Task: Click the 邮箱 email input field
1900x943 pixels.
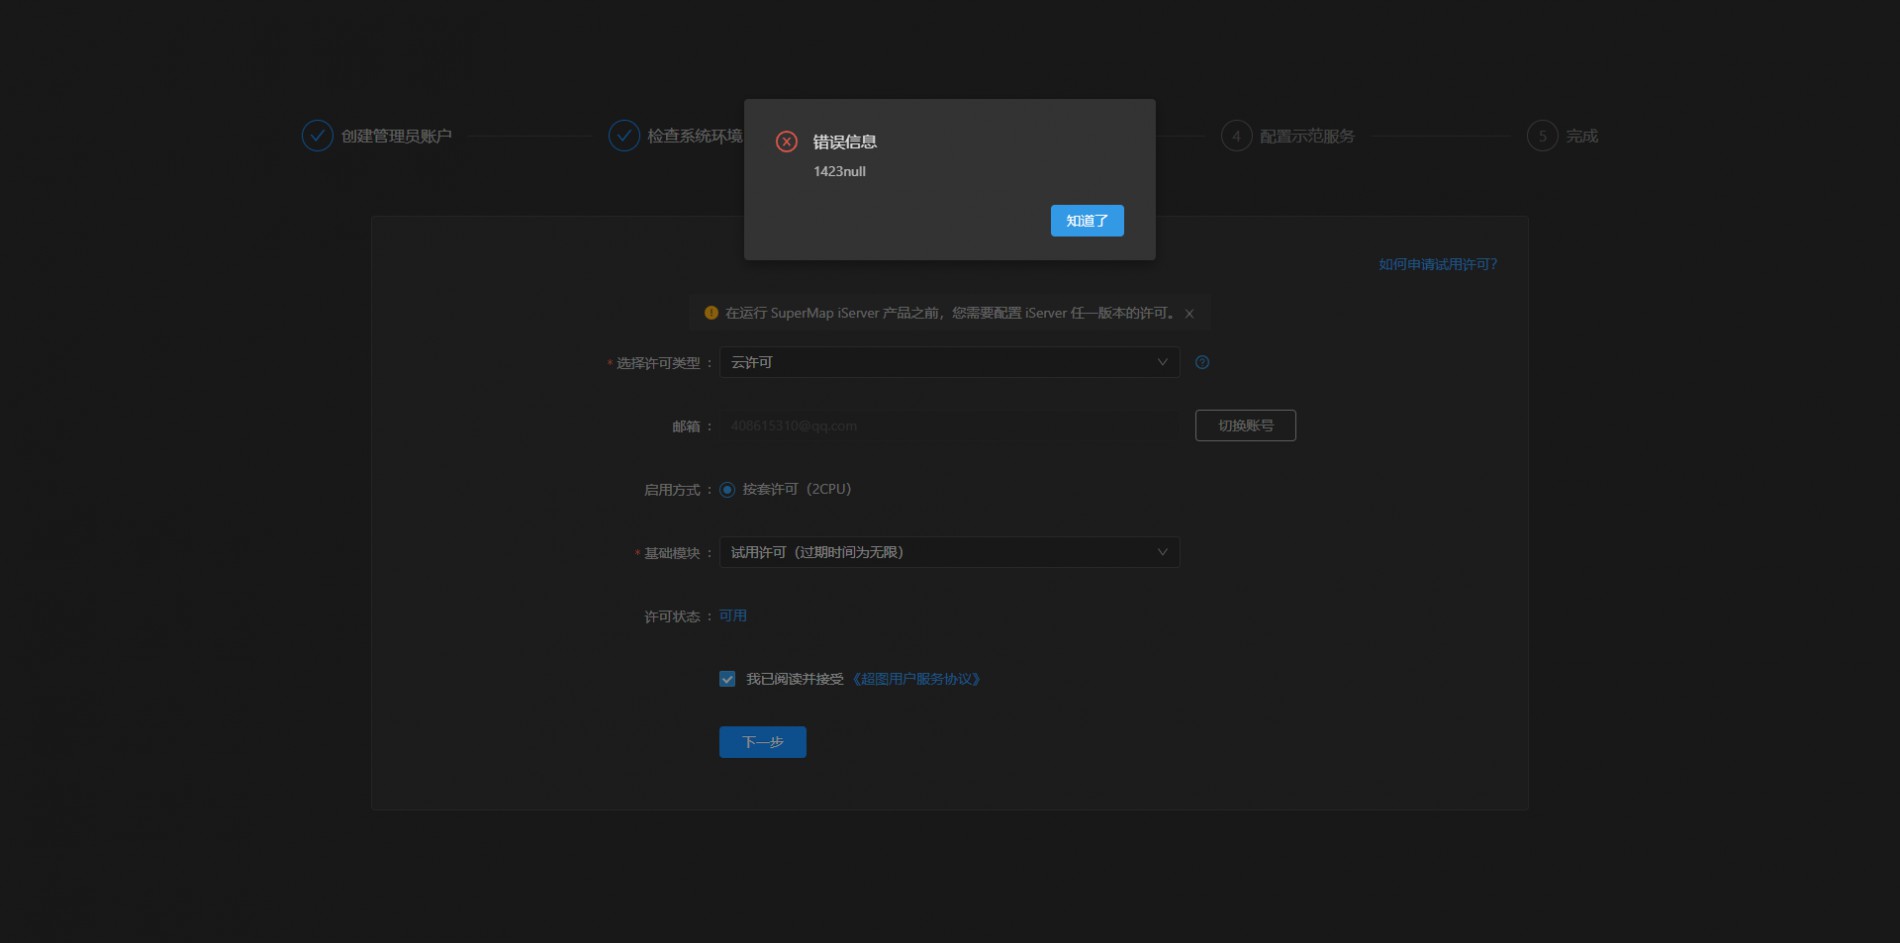Action: point(948,426)
